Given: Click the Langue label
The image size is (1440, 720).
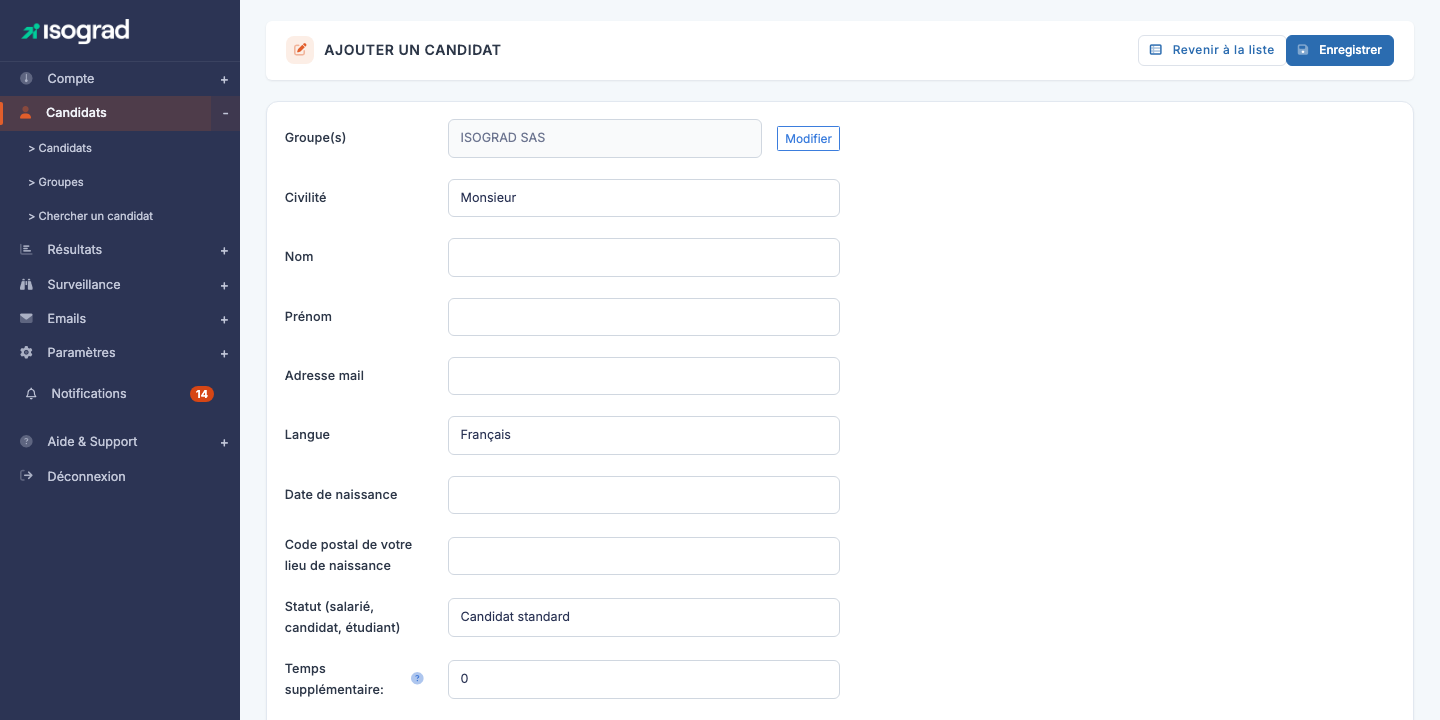Looking at the screenshot, I should point(307,435).
